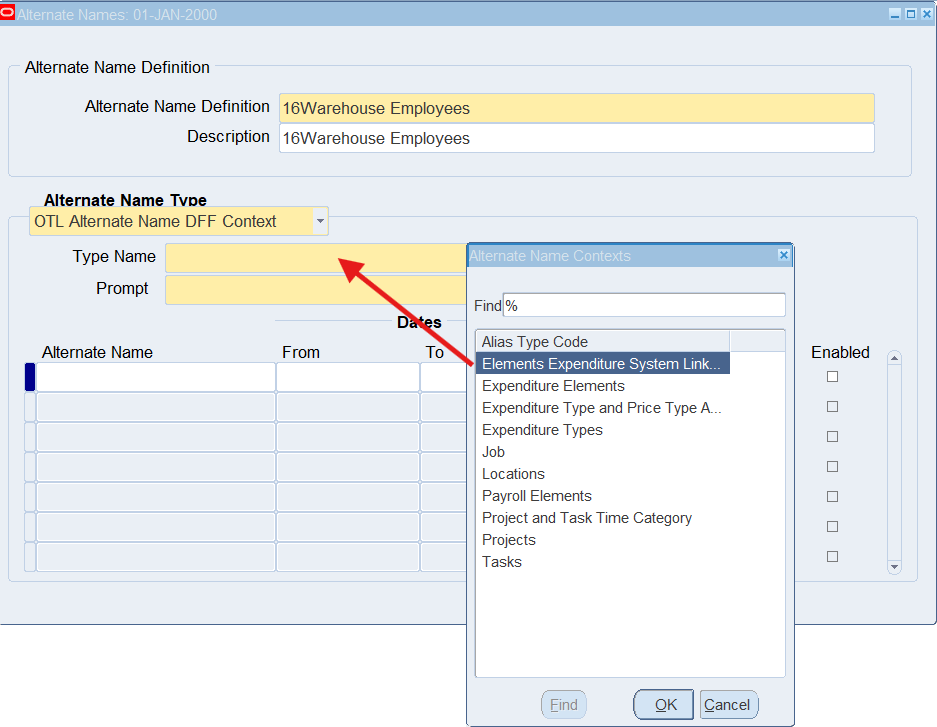Close the Alternate Name Contexts dialog
The image size is (937, 727).
tap(784, 256)
